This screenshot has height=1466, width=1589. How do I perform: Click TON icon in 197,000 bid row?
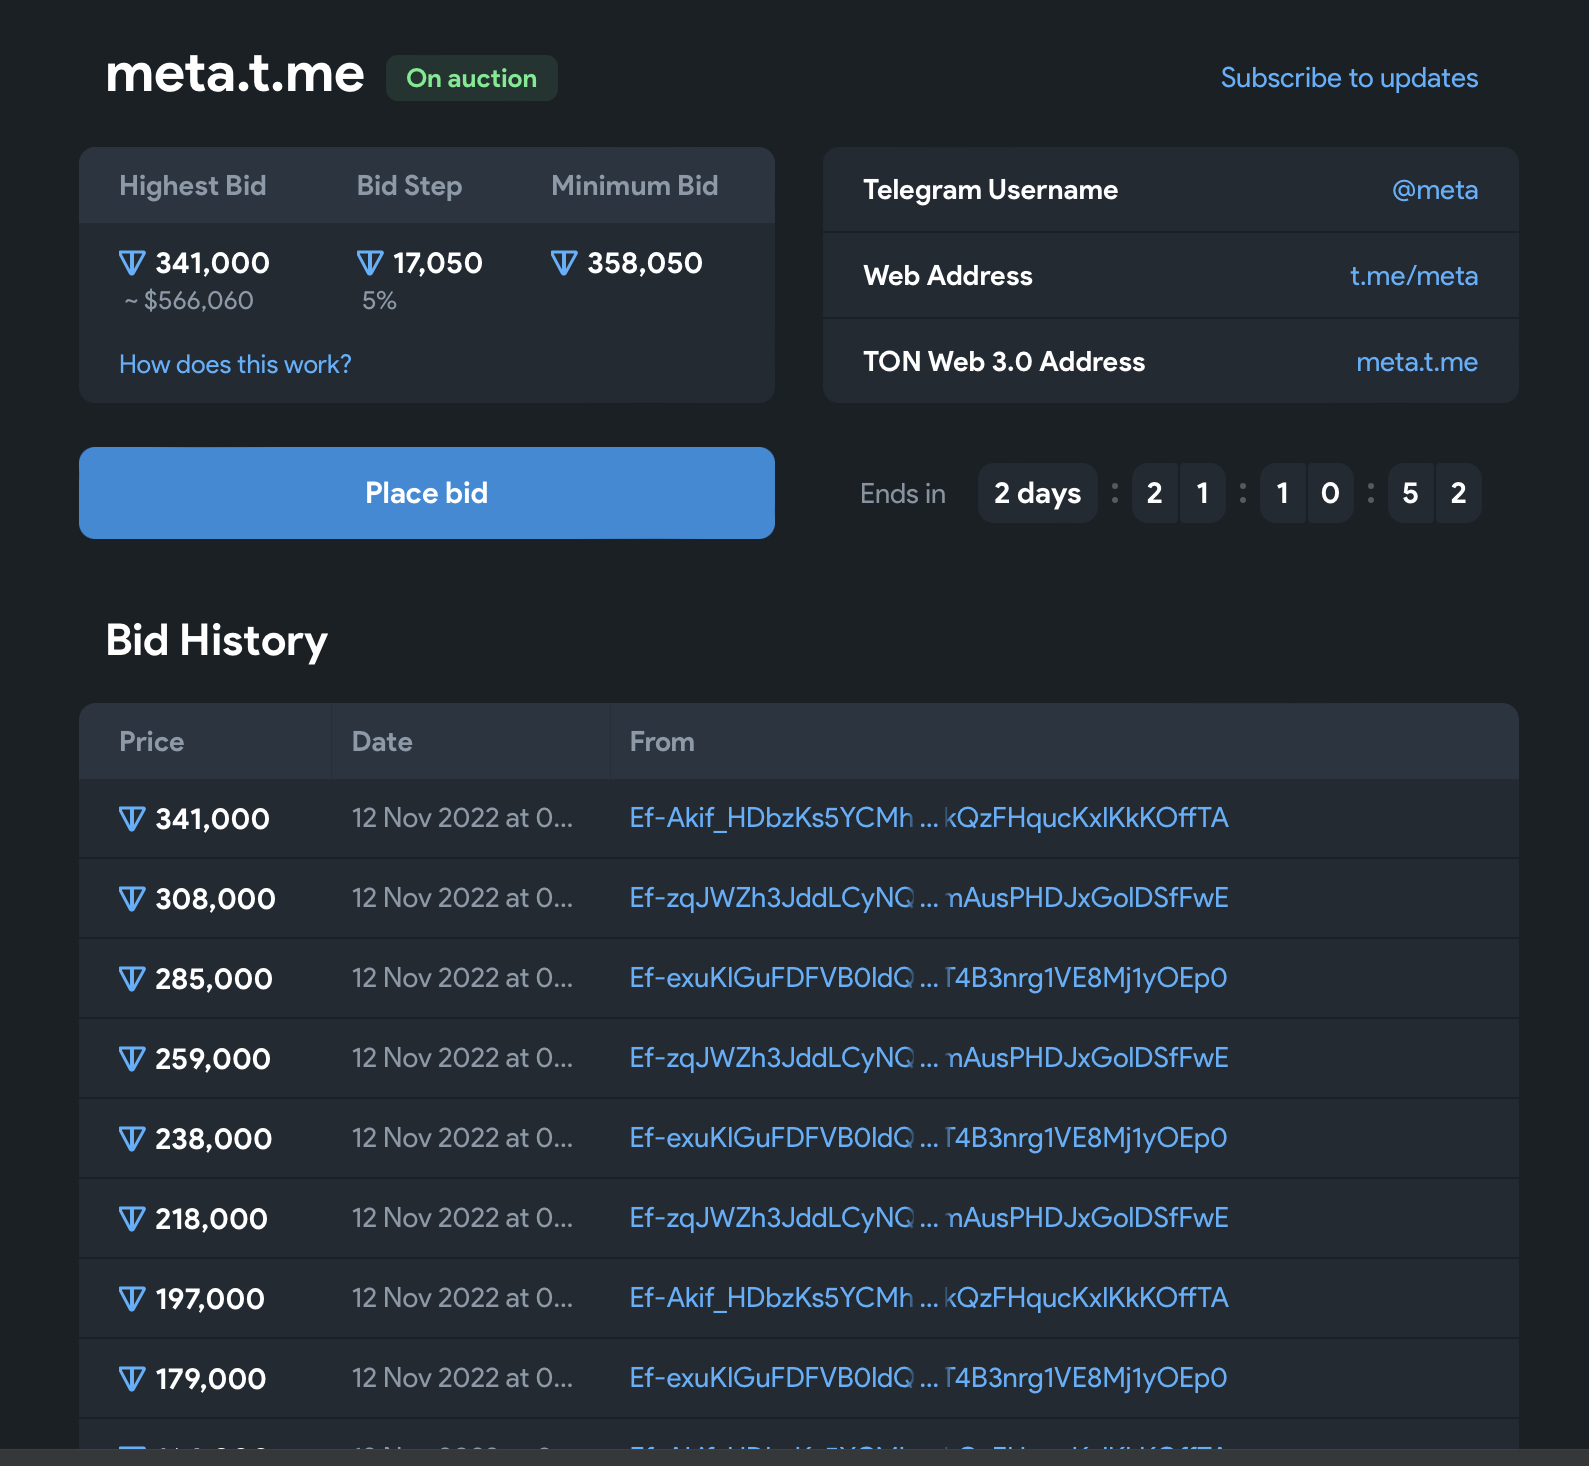(x=132, y=1299)
